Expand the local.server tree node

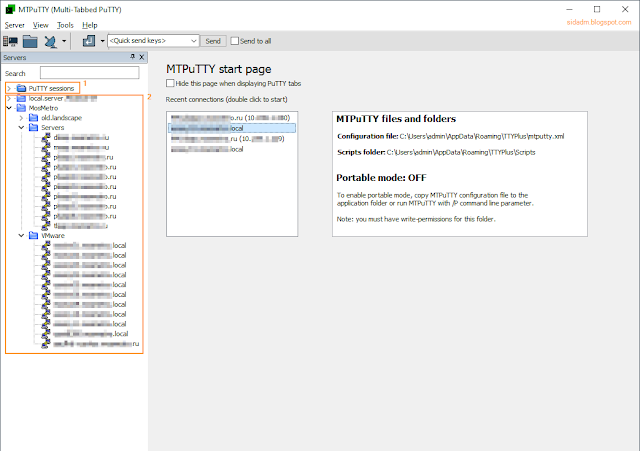click(9, 98)
